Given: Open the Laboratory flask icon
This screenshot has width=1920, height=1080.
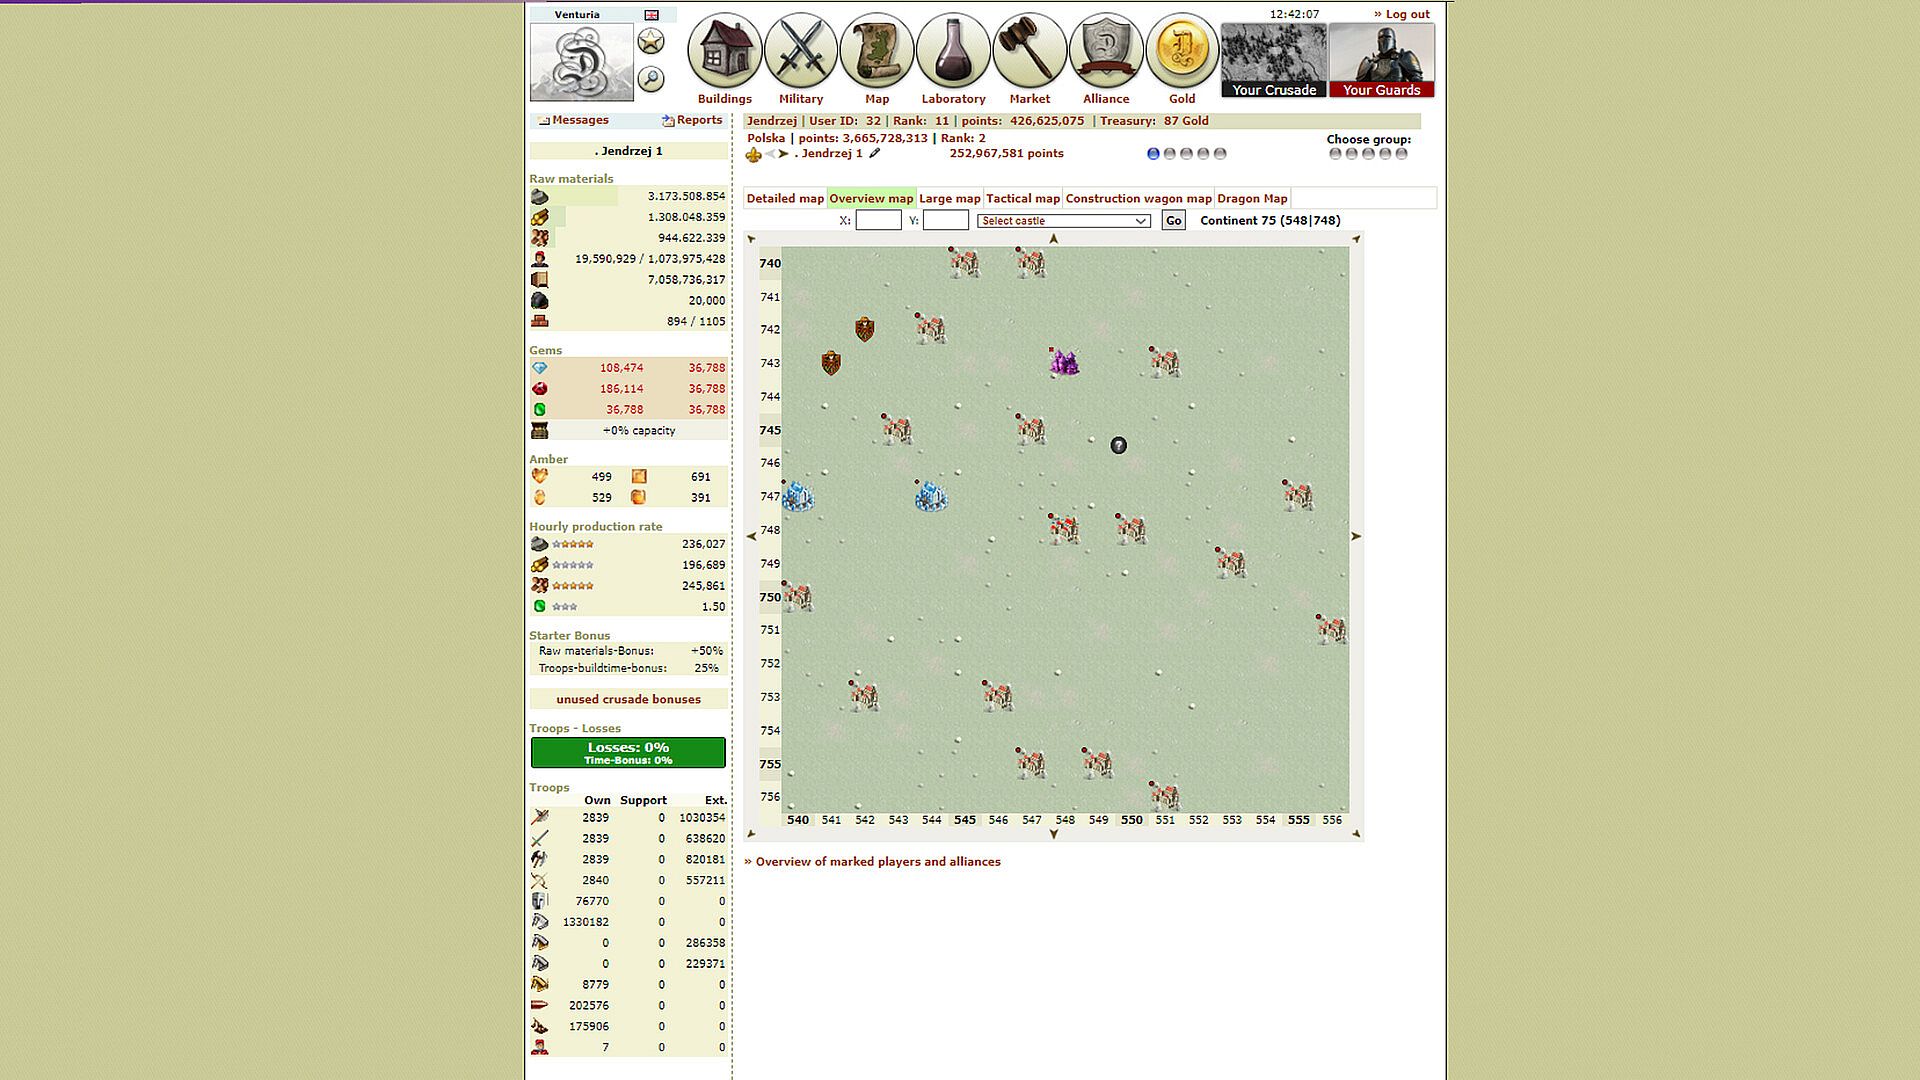Looking at the screenshot, I should click(x=953, y=52).
